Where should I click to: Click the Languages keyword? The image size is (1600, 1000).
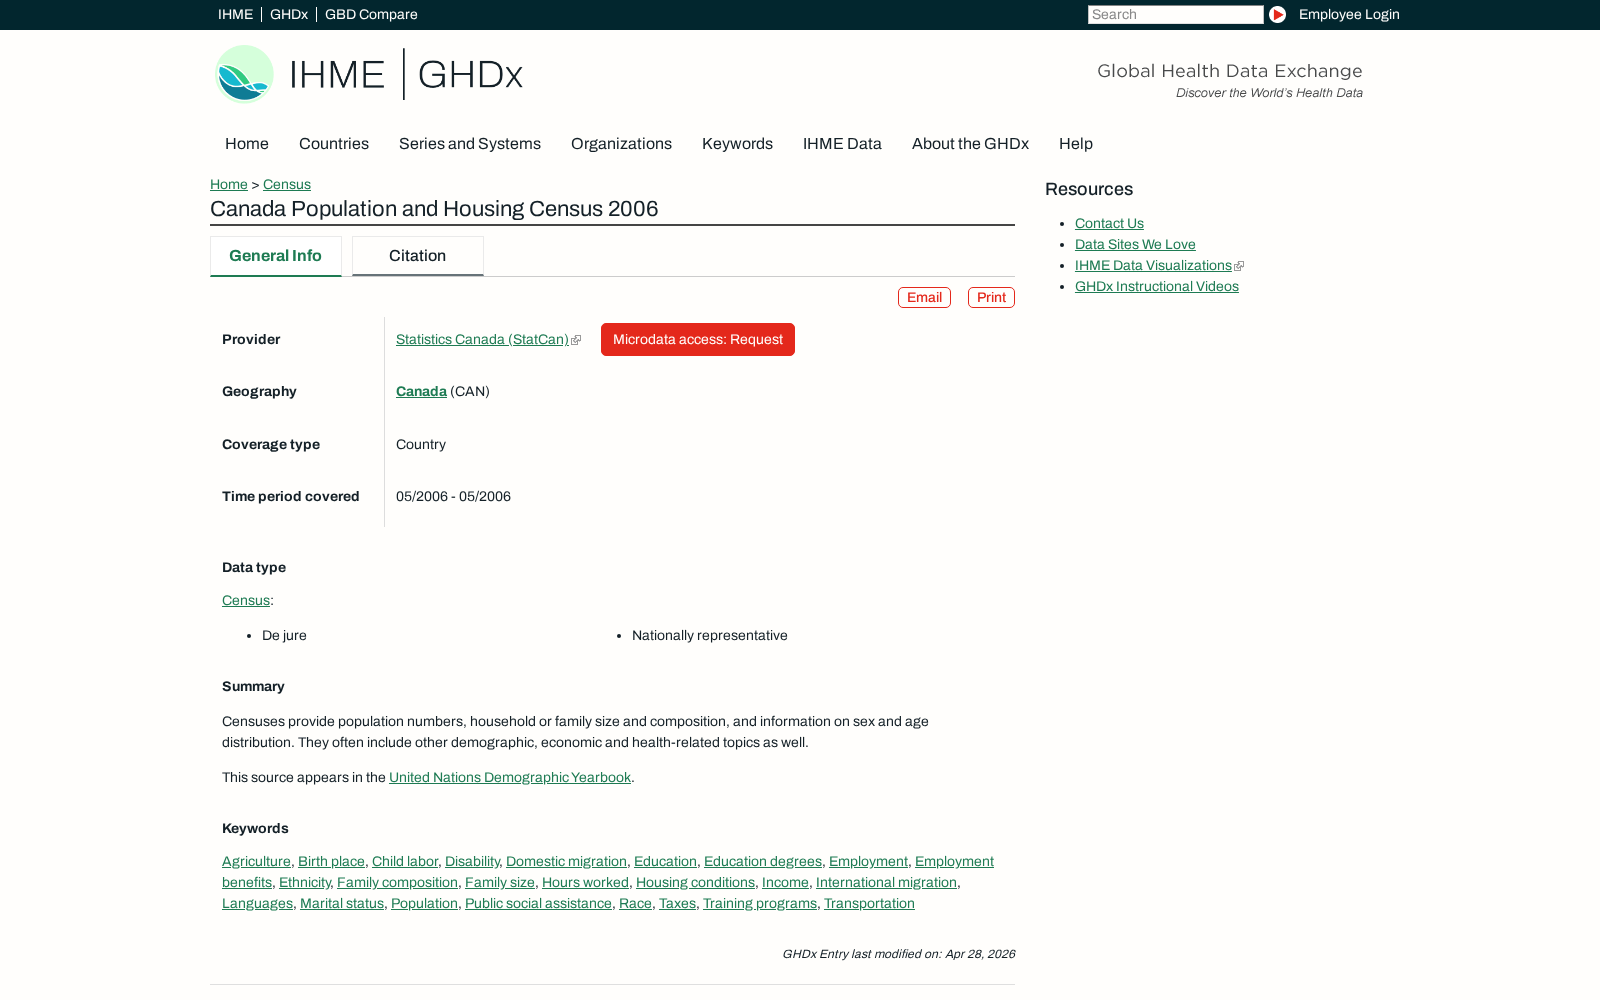pyautogui.click(x=257, y=903)
